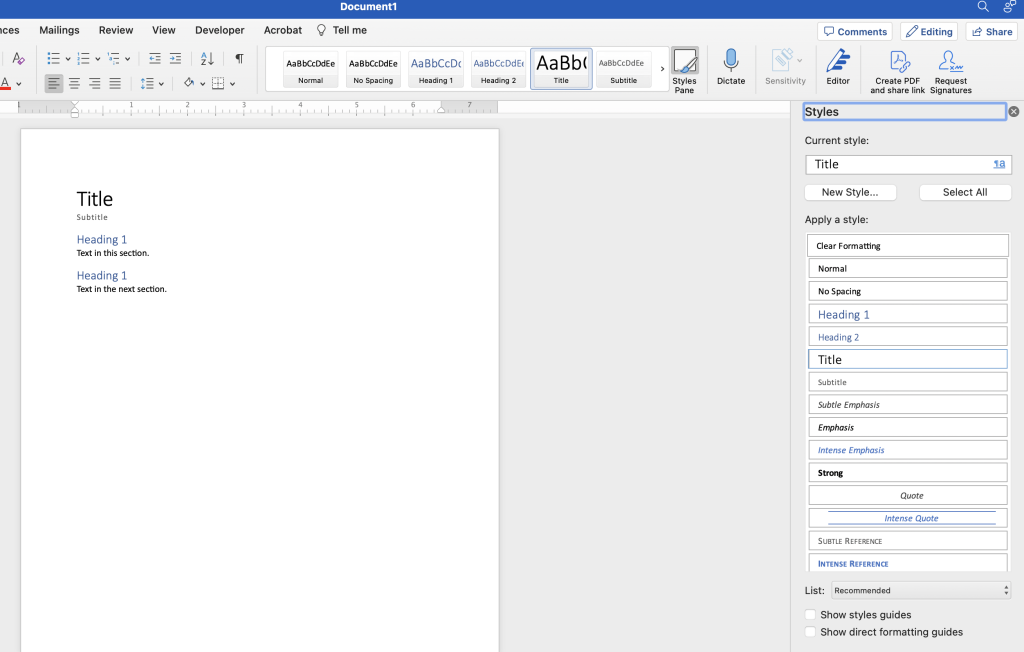Open the Review tab
Viewport: 1024px width, 652px height.
coord(116,30)
